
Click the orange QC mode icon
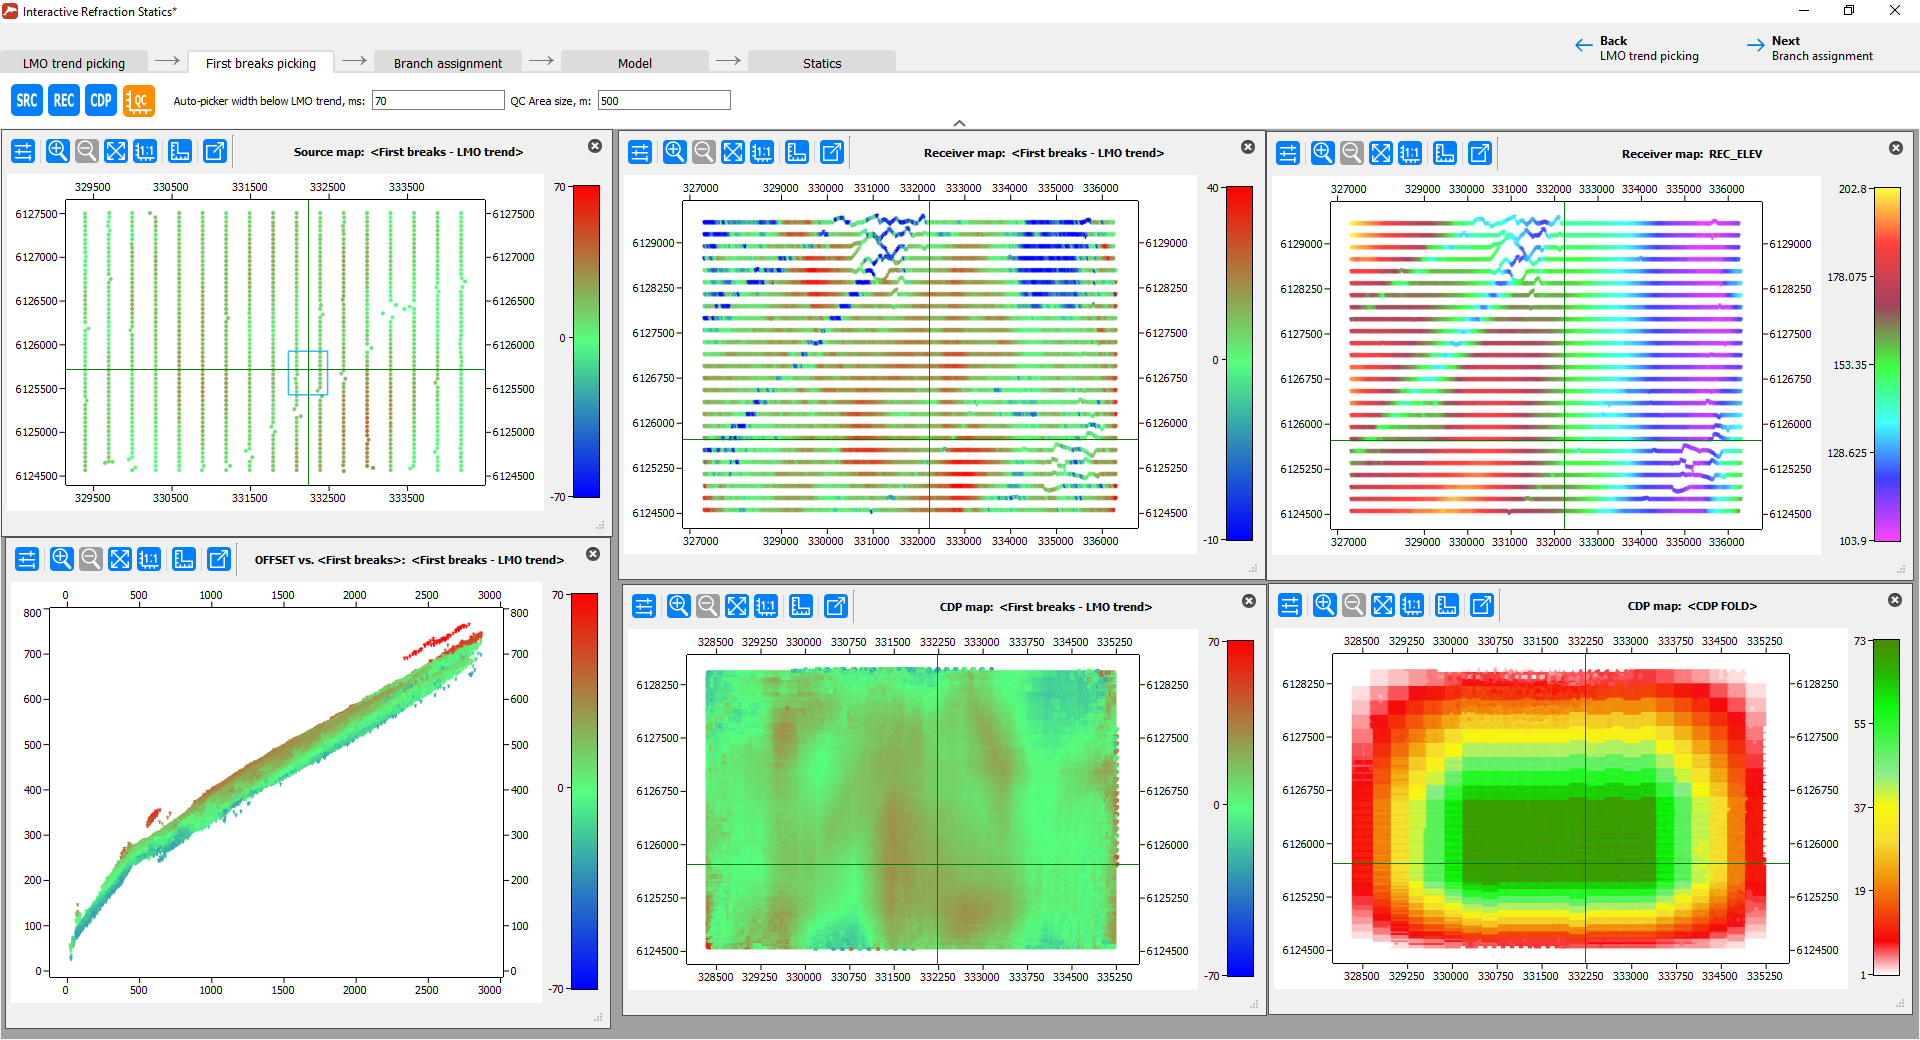[139, 100]
